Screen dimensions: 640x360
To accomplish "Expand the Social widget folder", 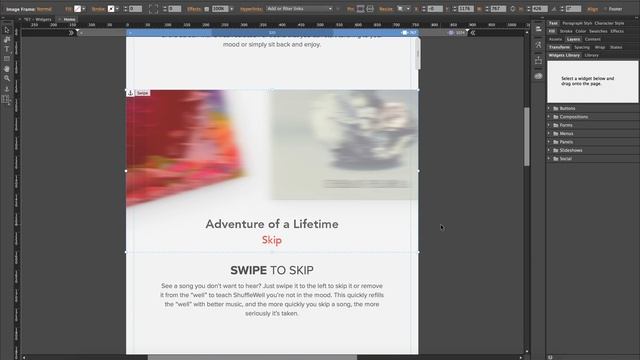I will pos(549,158).
